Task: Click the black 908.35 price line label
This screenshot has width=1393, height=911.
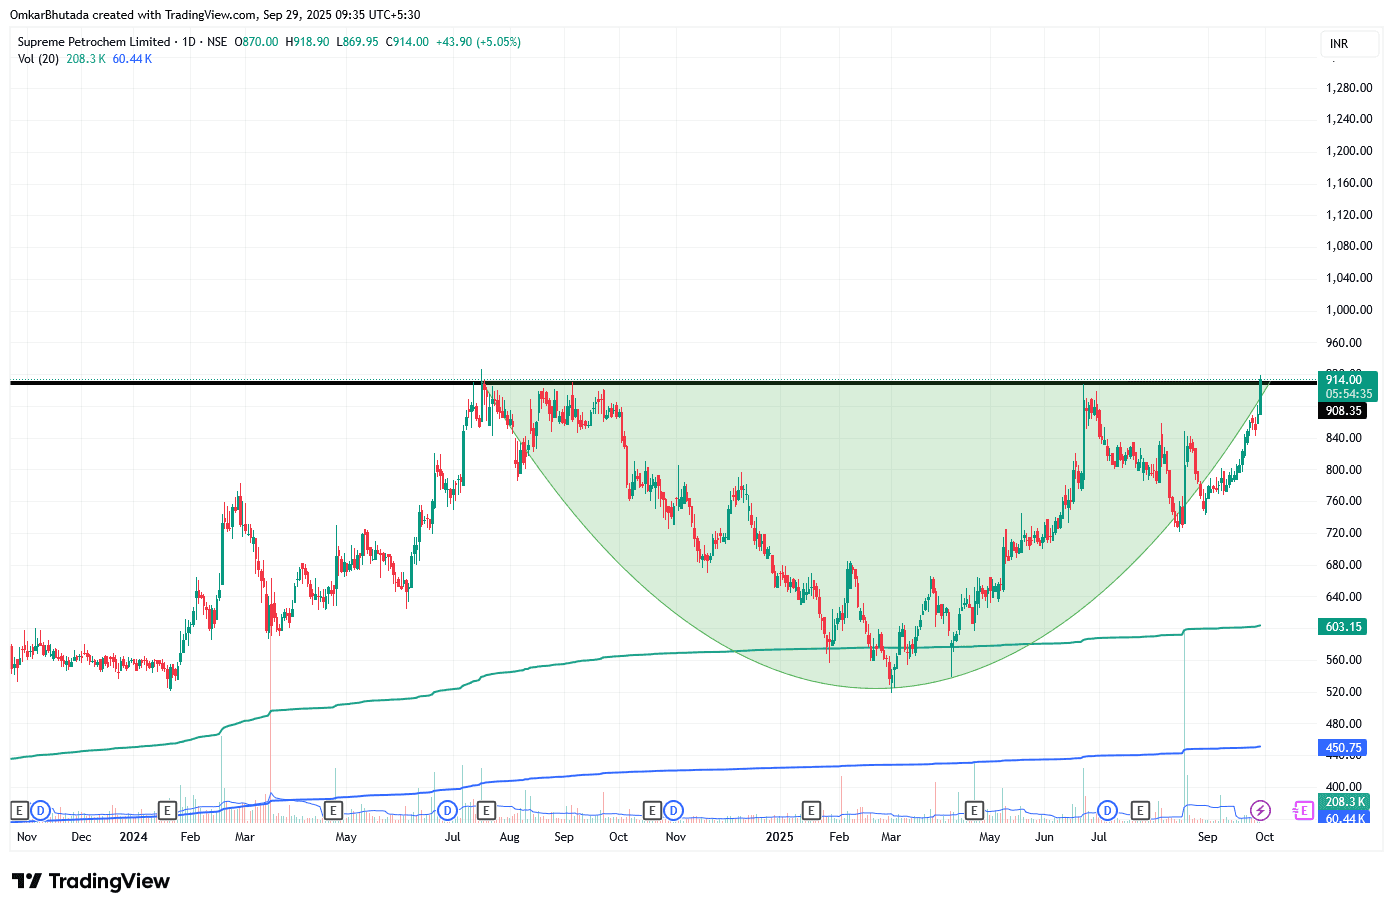Action: [1343, 411]
